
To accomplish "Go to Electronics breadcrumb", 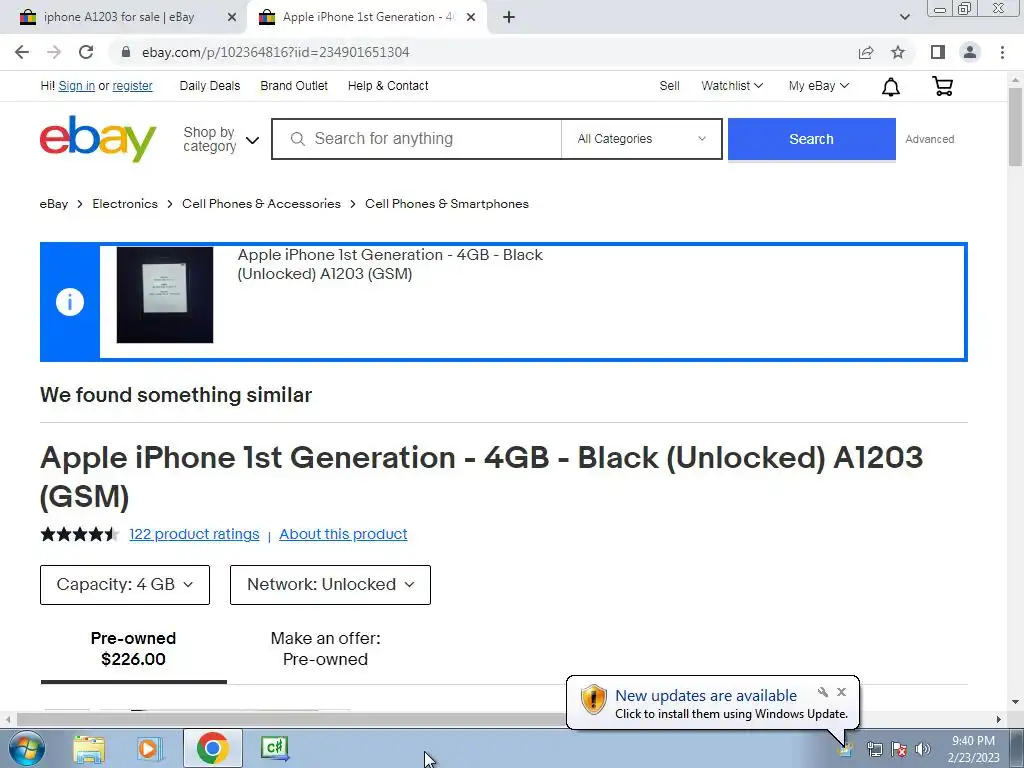I will point(125,204).
